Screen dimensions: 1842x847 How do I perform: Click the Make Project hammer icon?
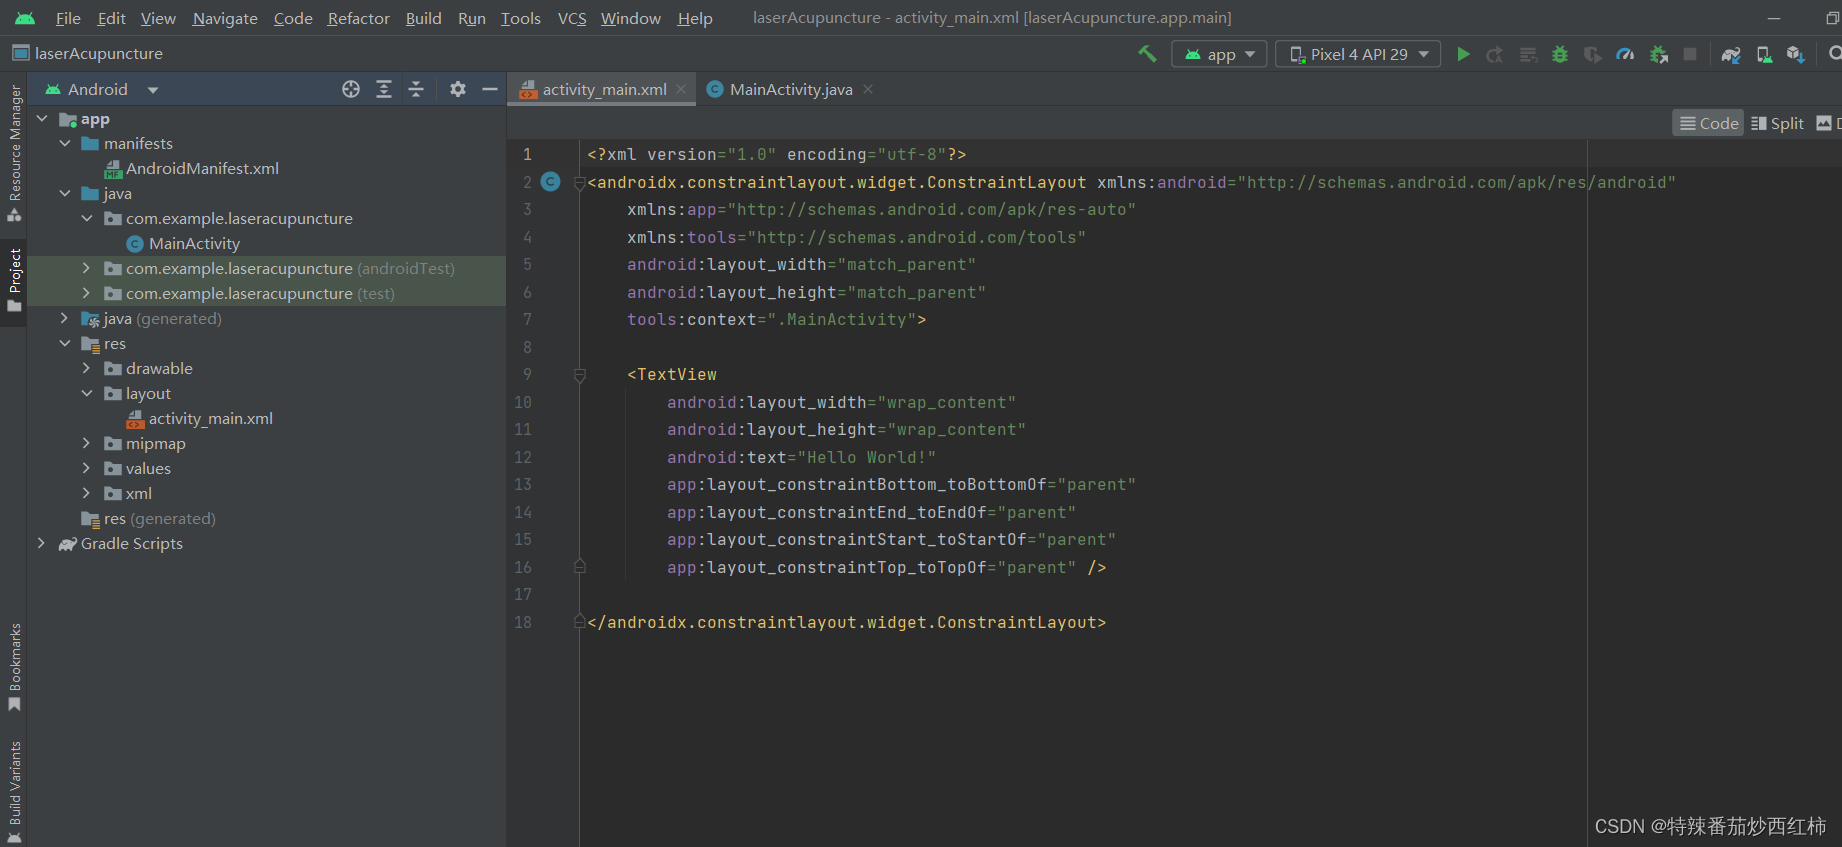point(1147,54)
